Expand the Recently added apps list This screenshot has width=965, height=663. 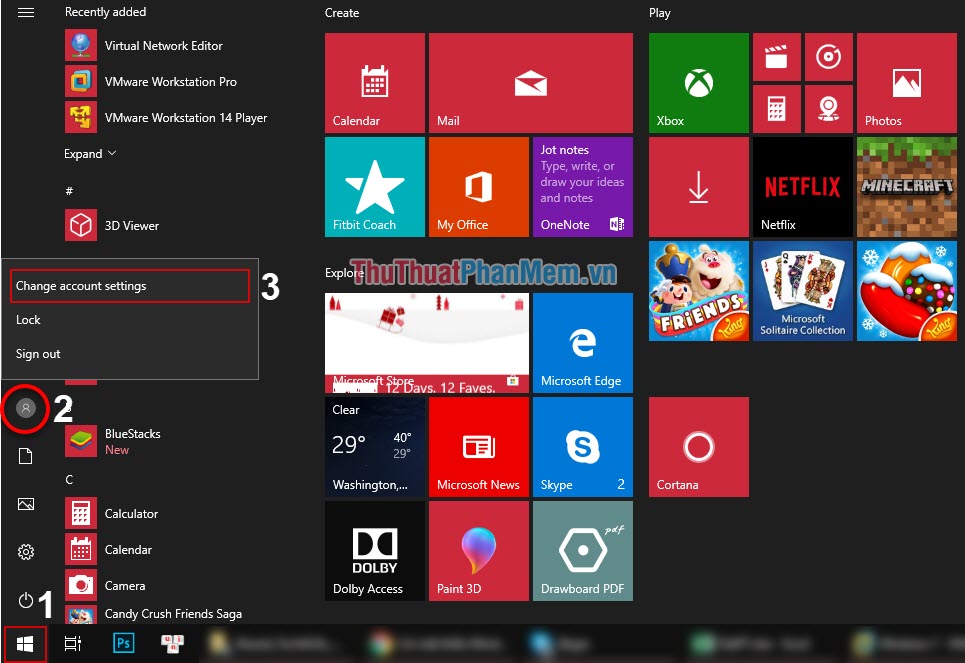89,153
